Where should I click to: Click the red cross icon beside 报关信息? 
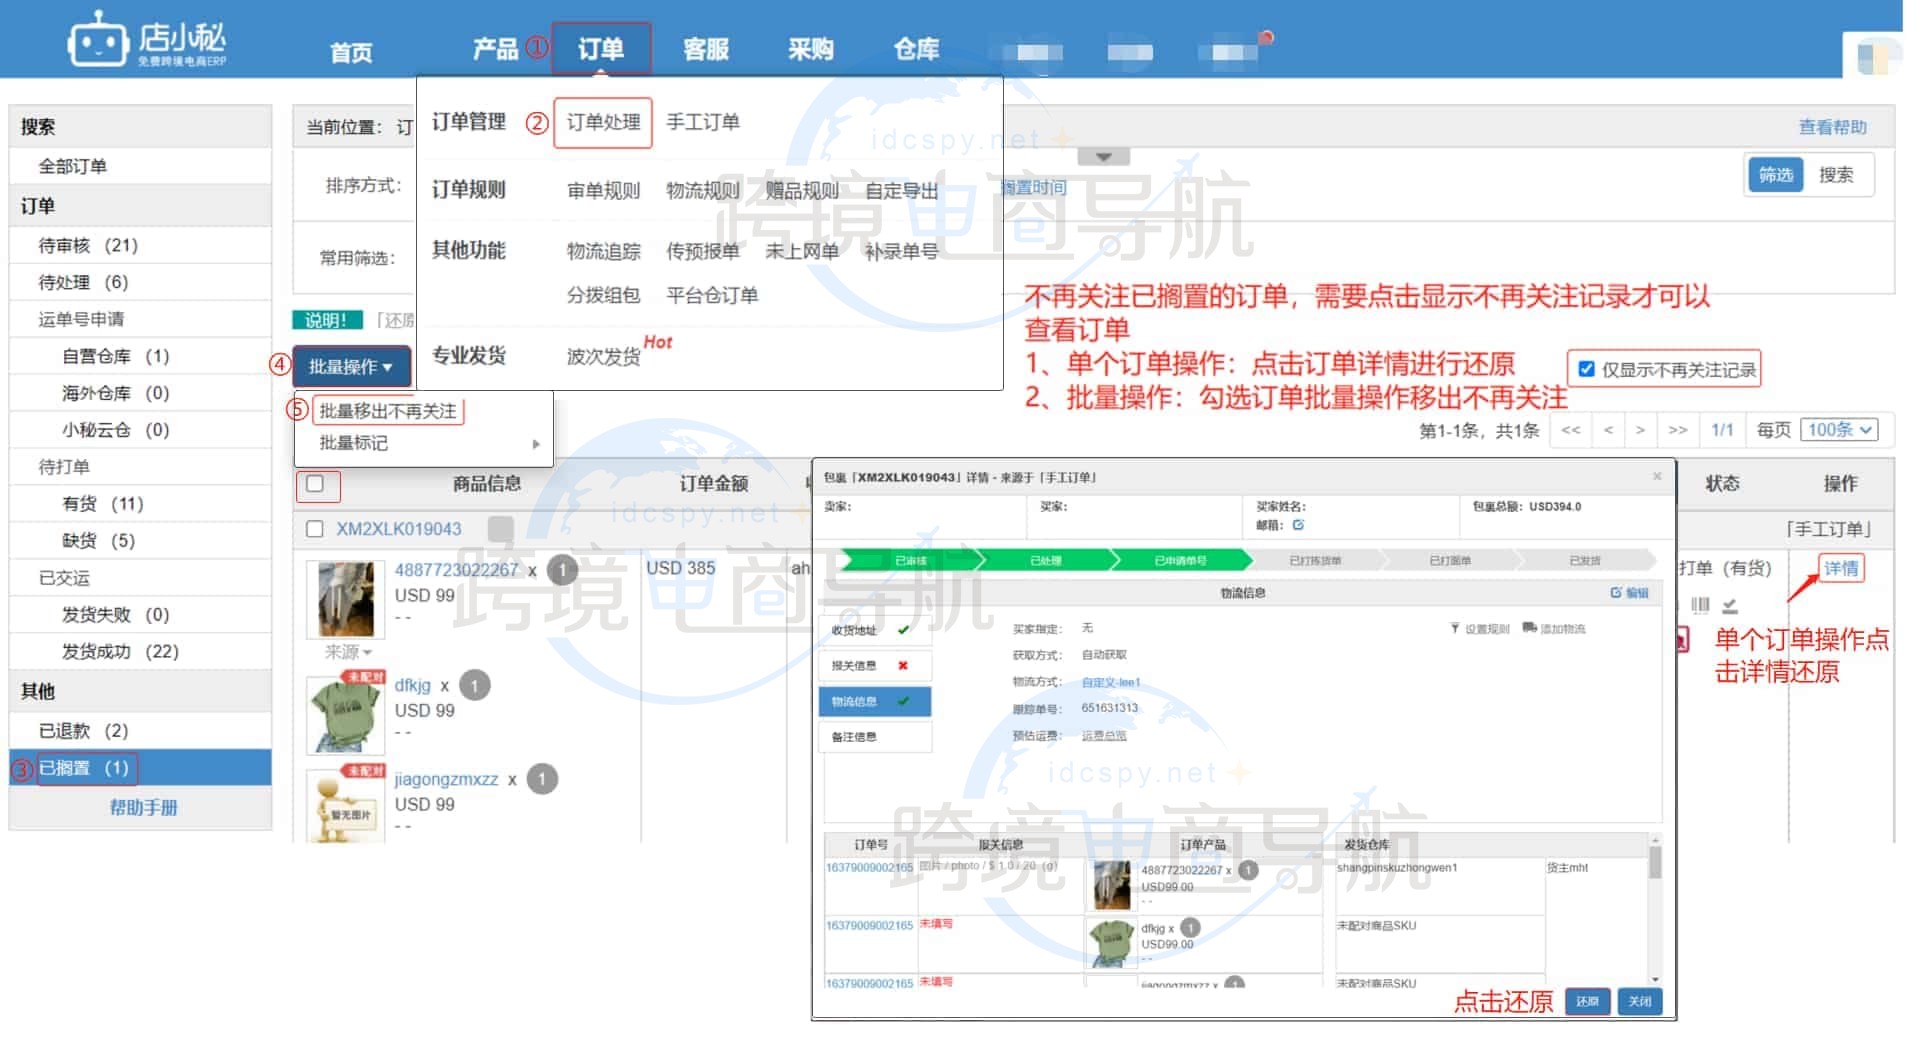pyautogui.click(x=905, y=665)
